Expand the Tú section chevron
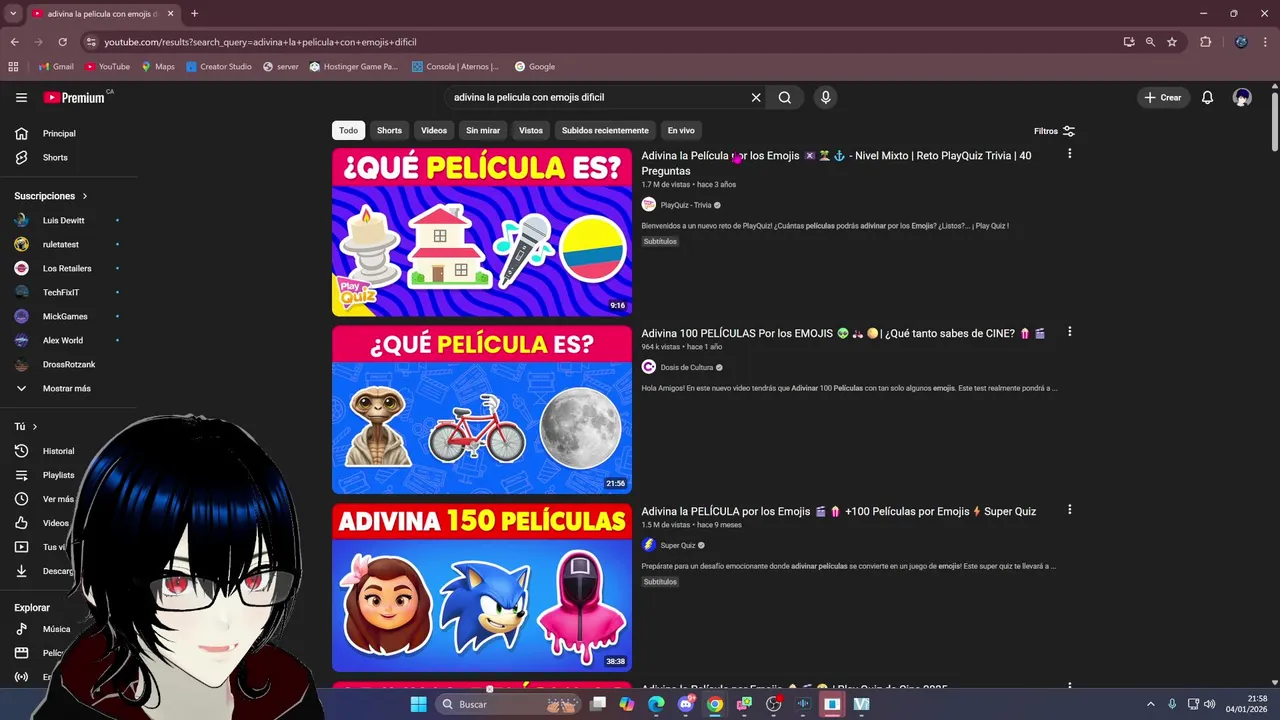The width and height of the screenshot is (1280, 720). pos(34,427)
